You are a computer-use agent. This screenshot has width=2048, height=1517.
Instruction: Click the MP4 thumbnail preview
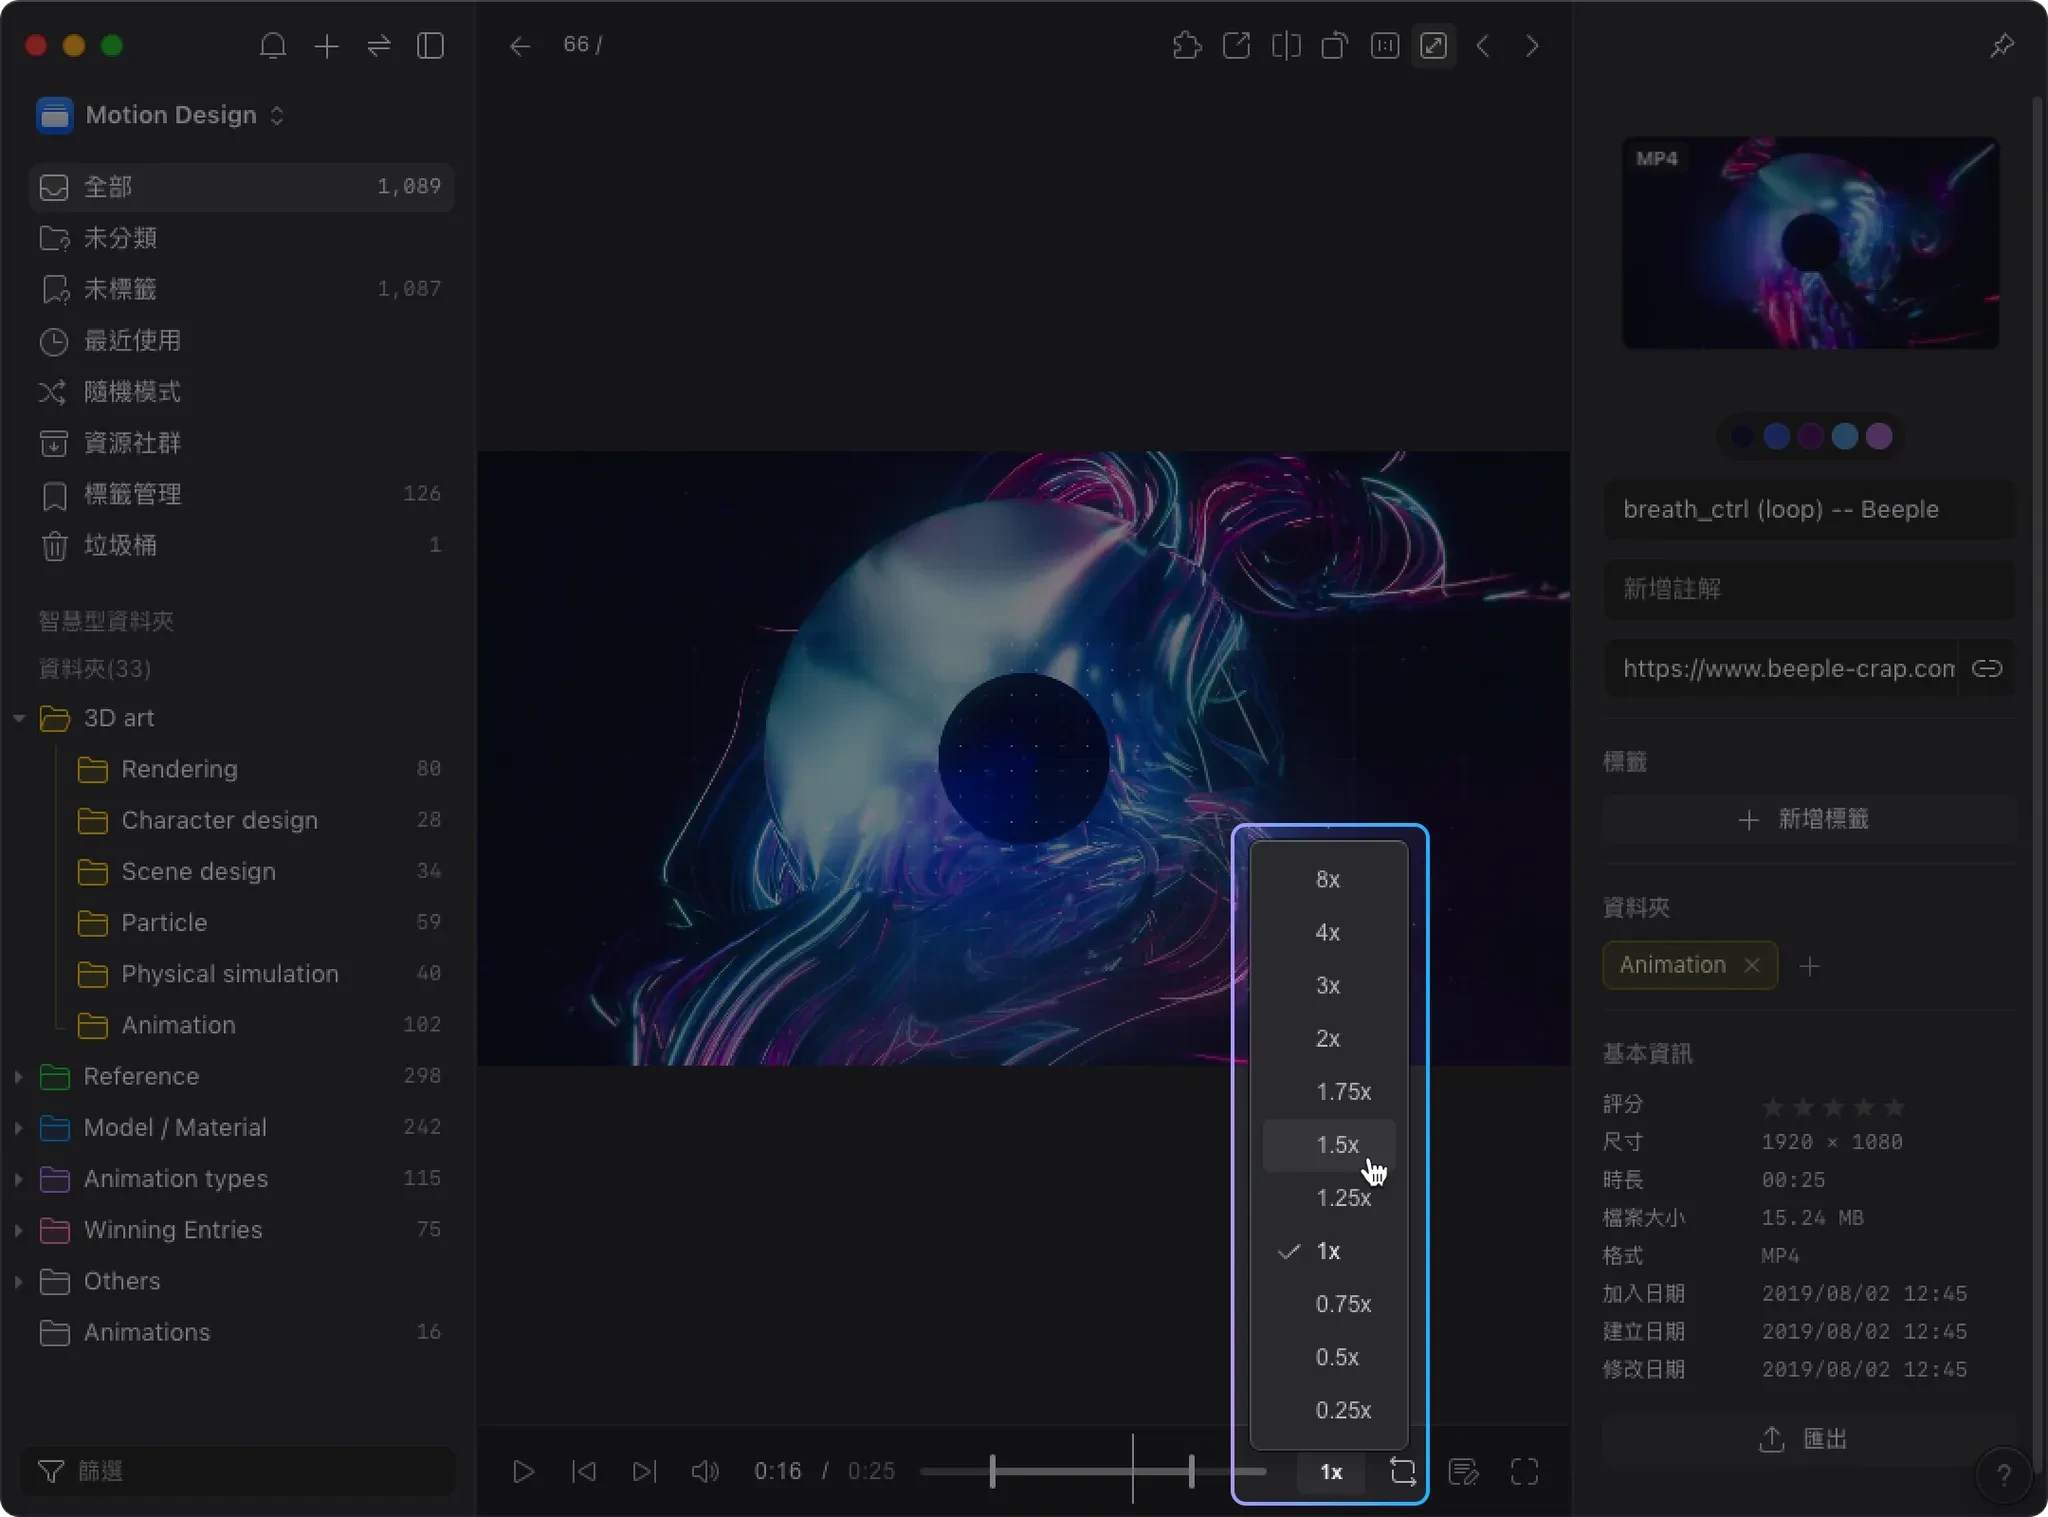click(1810, 243)
